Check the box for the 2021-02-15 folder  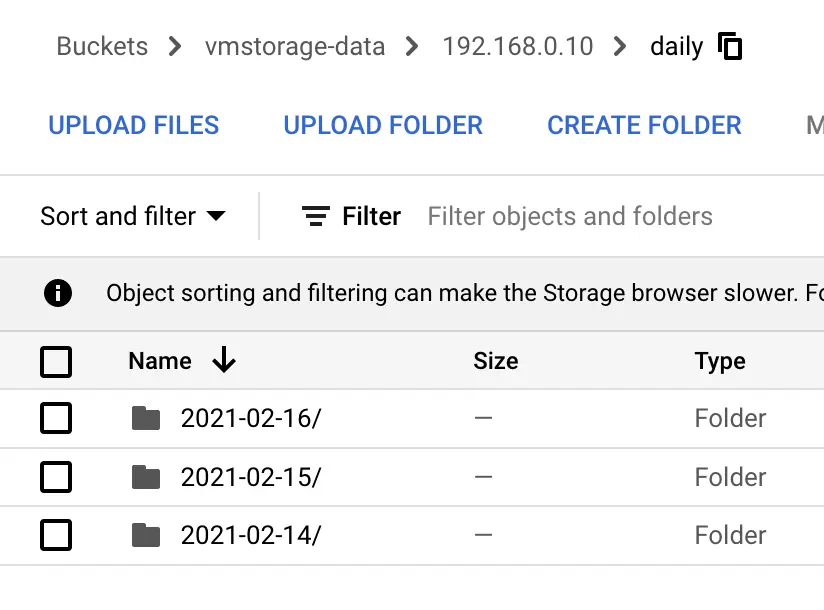coord(56,477)
